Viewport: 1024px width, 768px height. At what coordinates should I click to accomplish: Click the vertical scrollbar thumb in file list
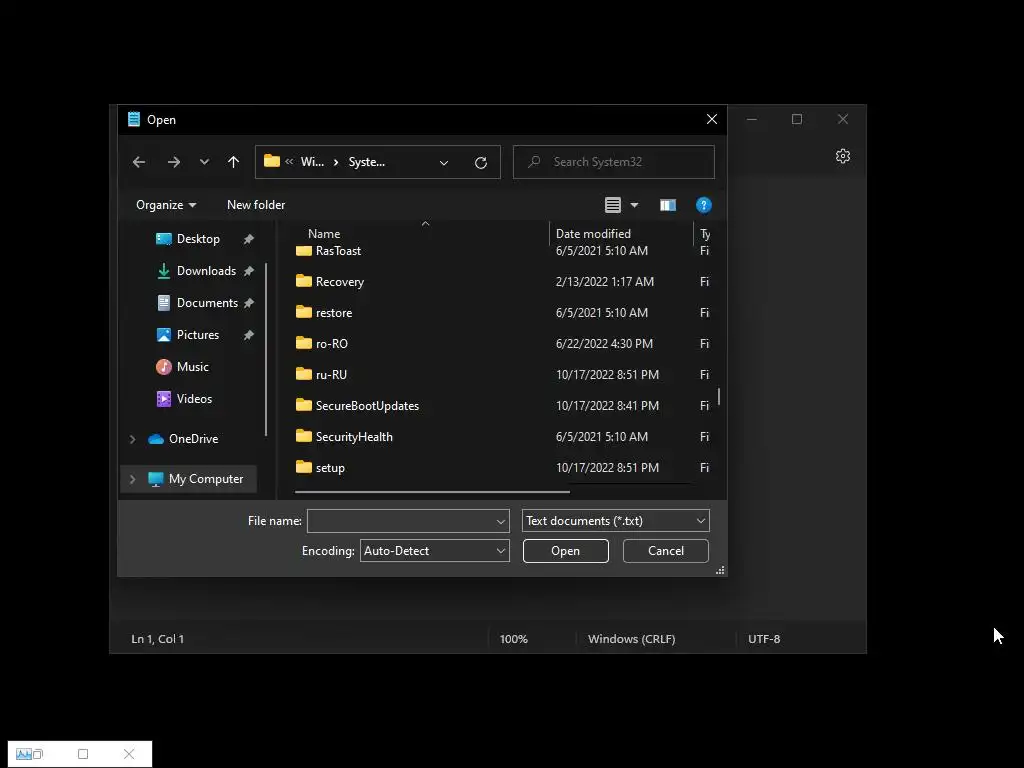719,396
